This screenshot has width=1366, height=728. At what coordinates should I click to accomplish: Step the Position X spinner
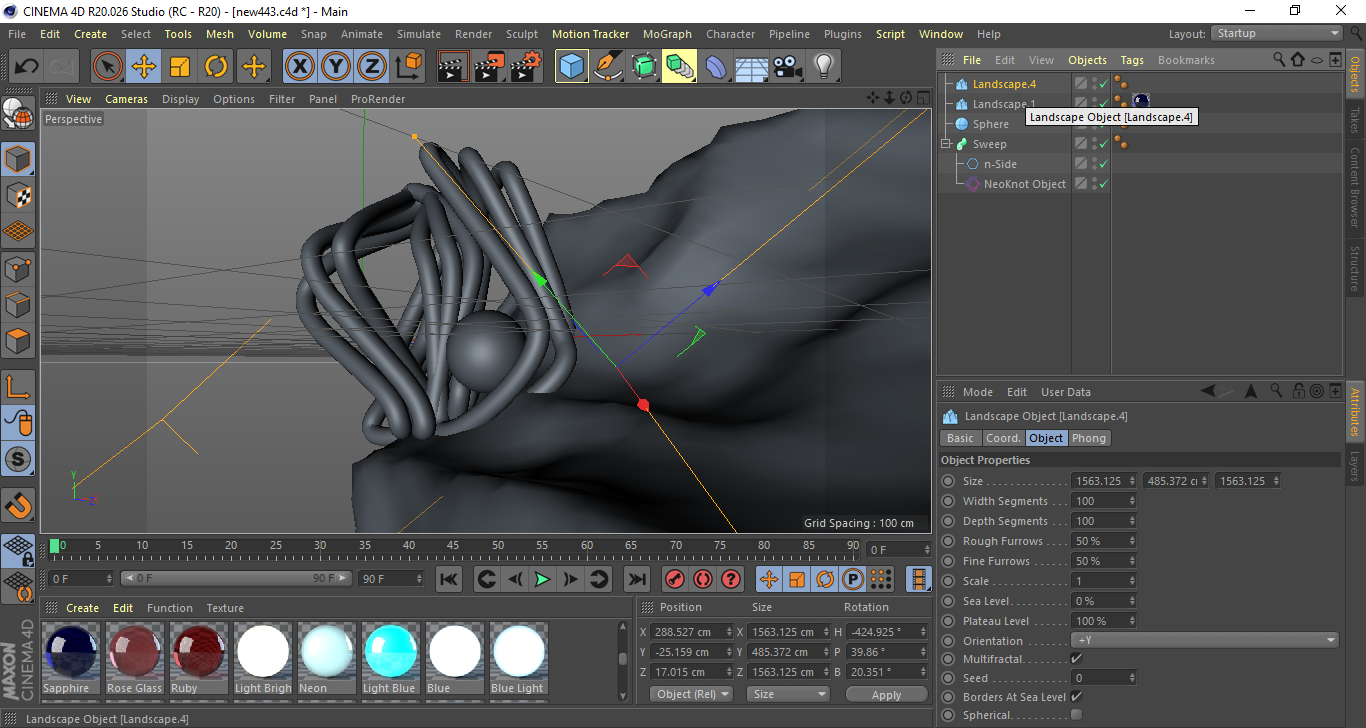coord(728,632)
